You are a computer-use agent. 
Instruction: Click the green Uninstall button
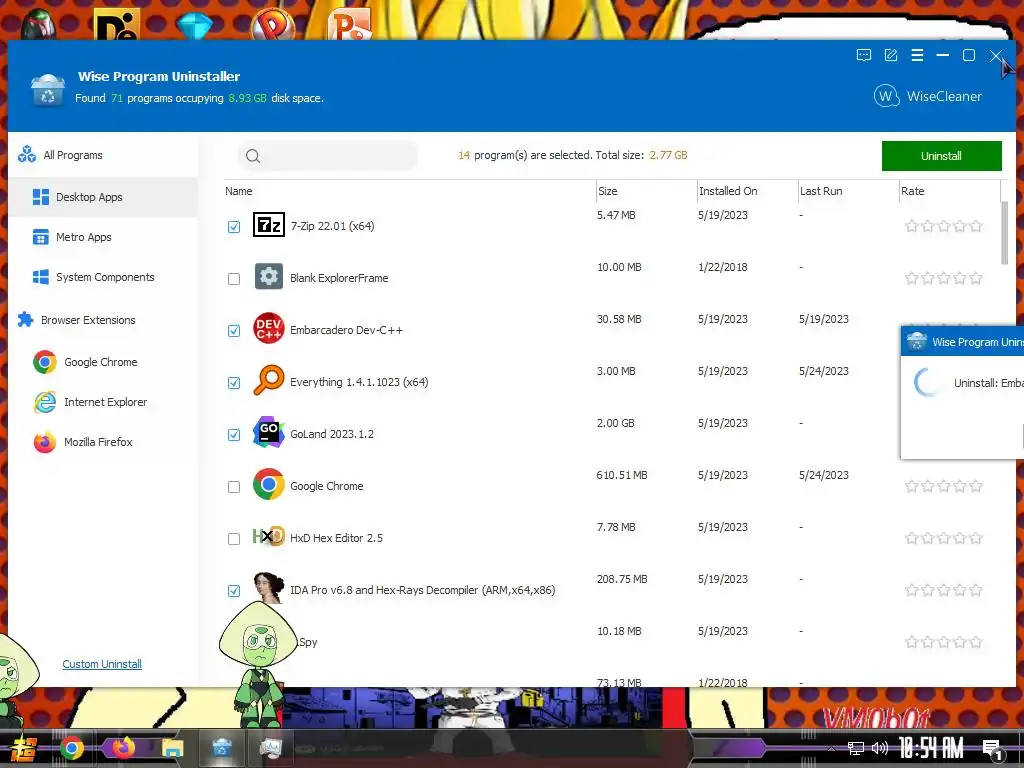tap(941, 155)
